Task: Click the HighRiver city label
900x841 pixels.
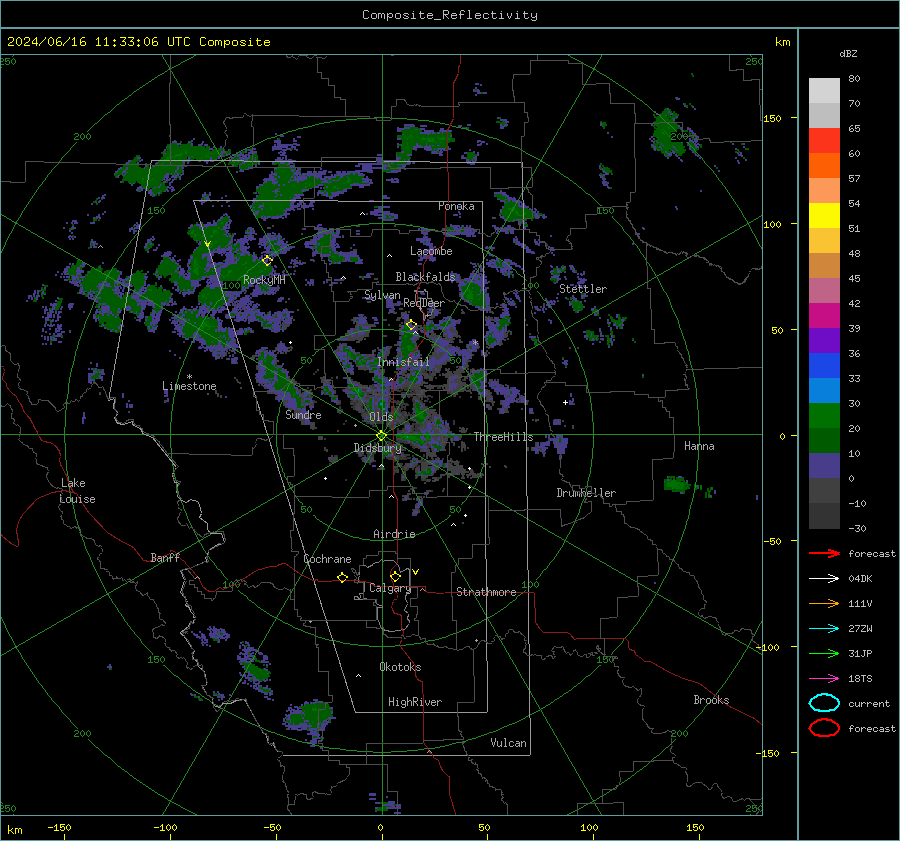Action: pos(415,702)
